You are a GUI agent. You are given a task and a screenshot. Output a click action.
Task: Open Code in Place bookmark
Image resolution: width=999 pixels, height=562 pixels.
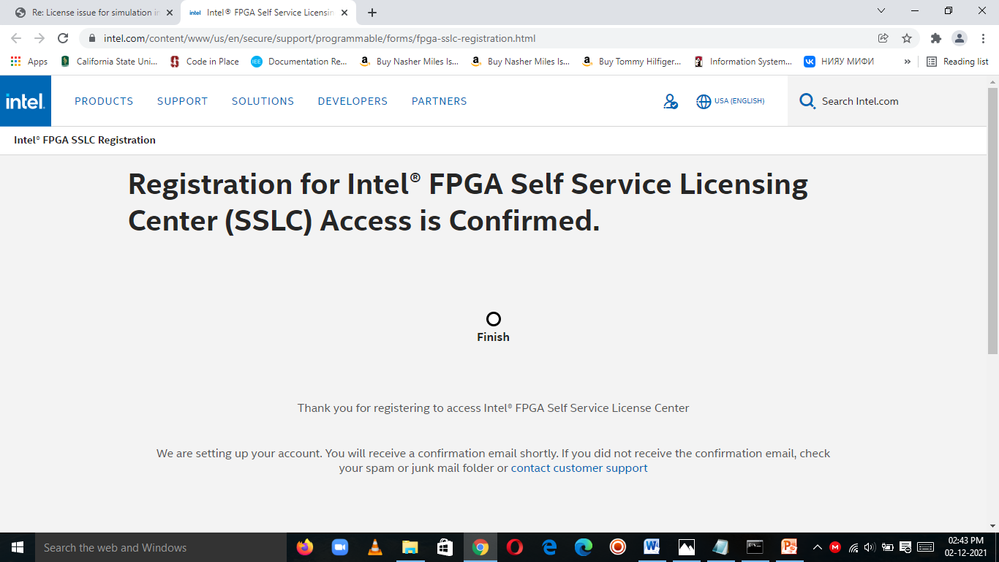tap(205, 62)
